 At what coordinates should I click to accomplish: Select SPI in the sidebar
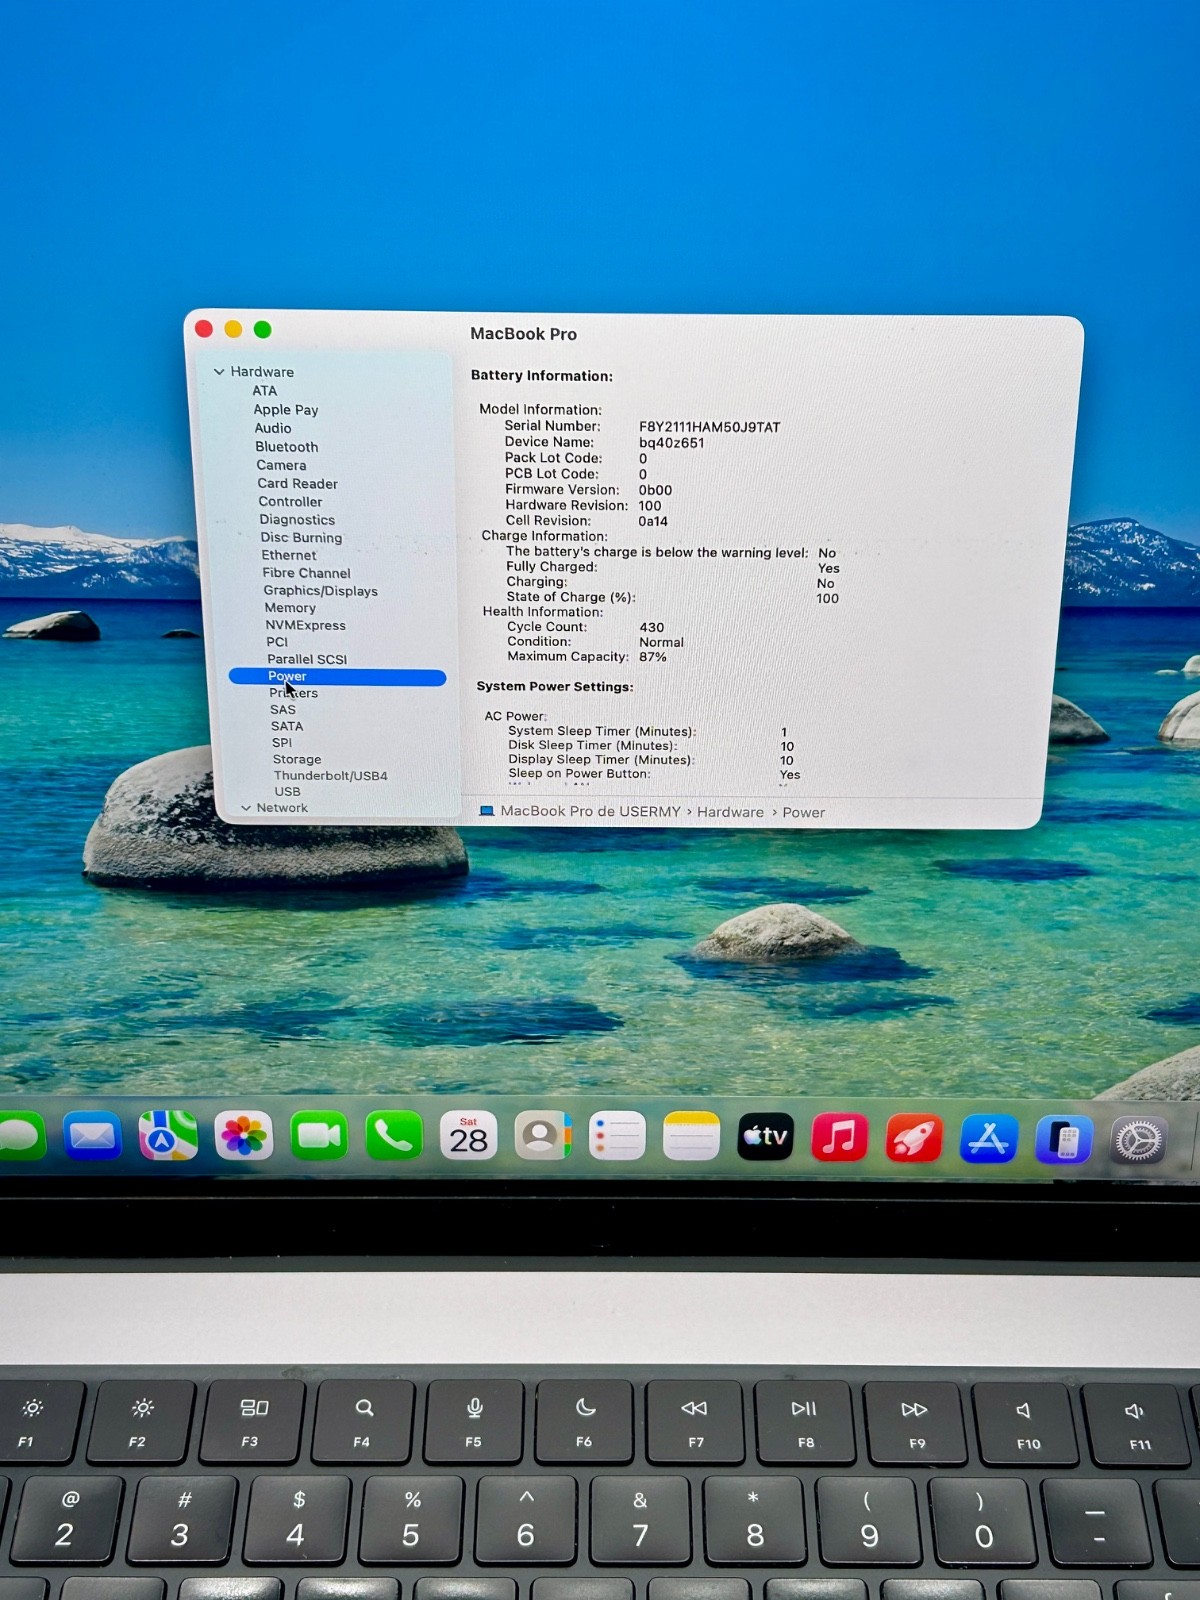(x=282, y=743)
